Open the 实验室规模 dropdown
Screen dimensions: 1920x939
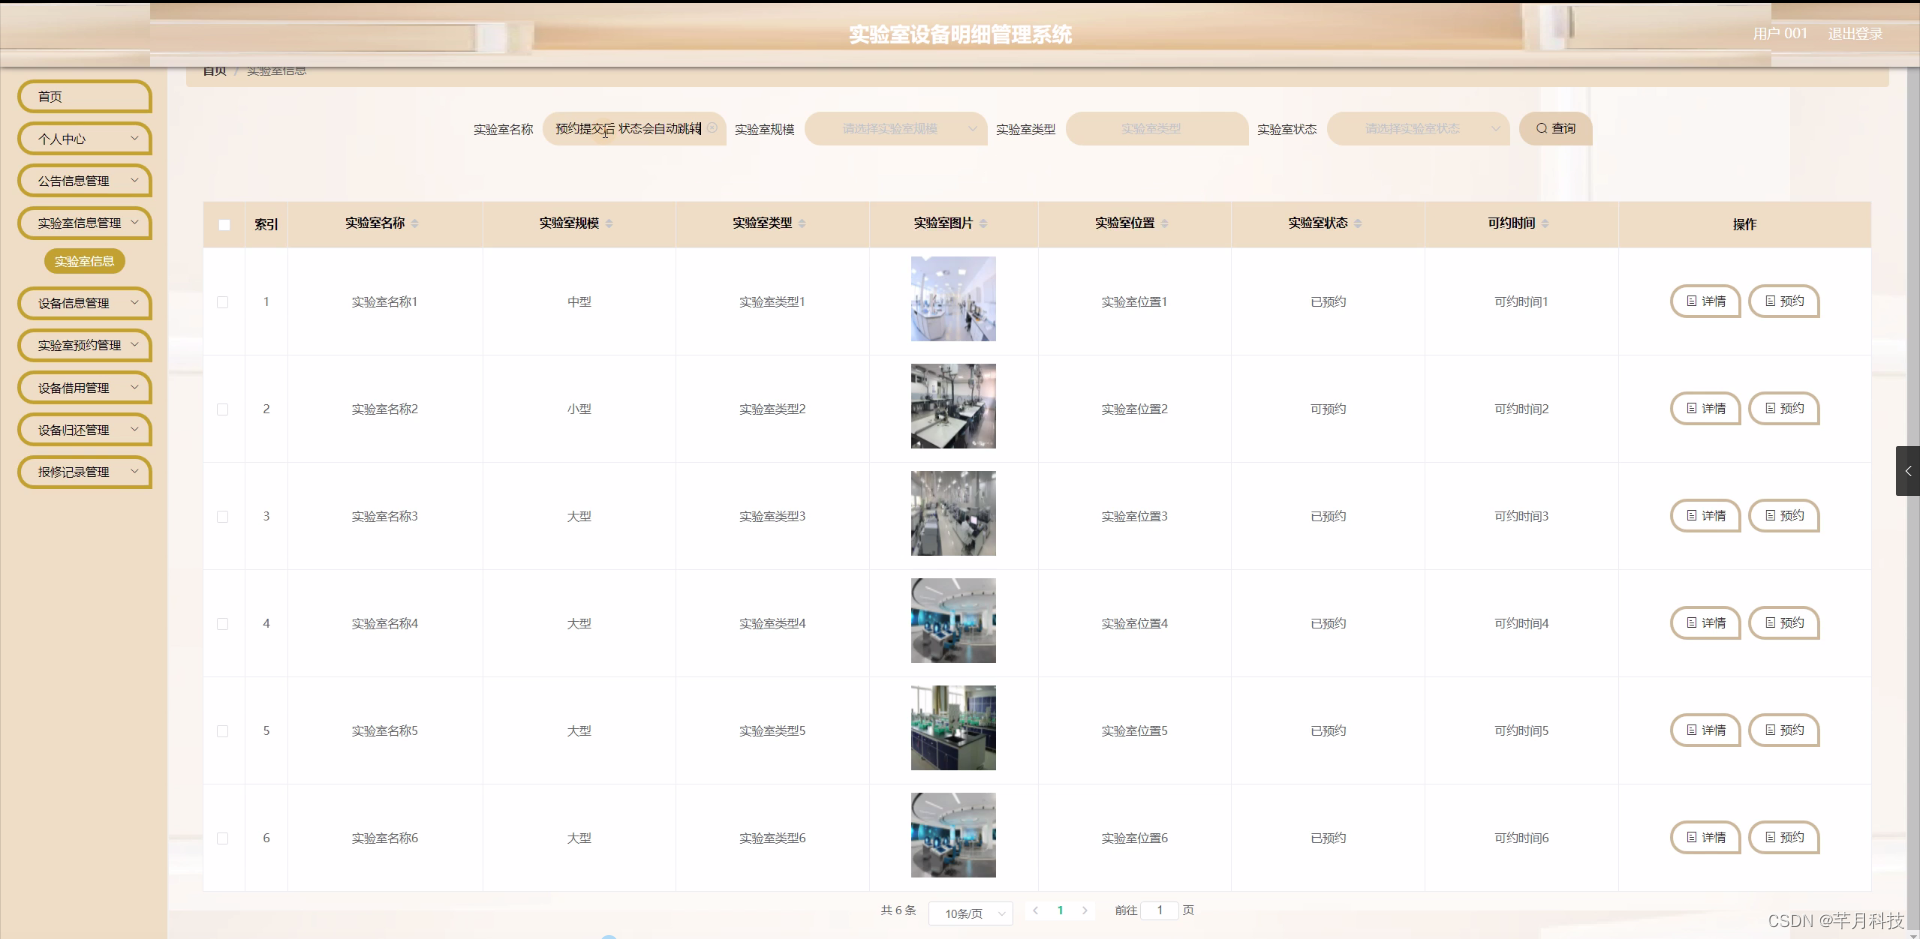click(x=894, y=128)
